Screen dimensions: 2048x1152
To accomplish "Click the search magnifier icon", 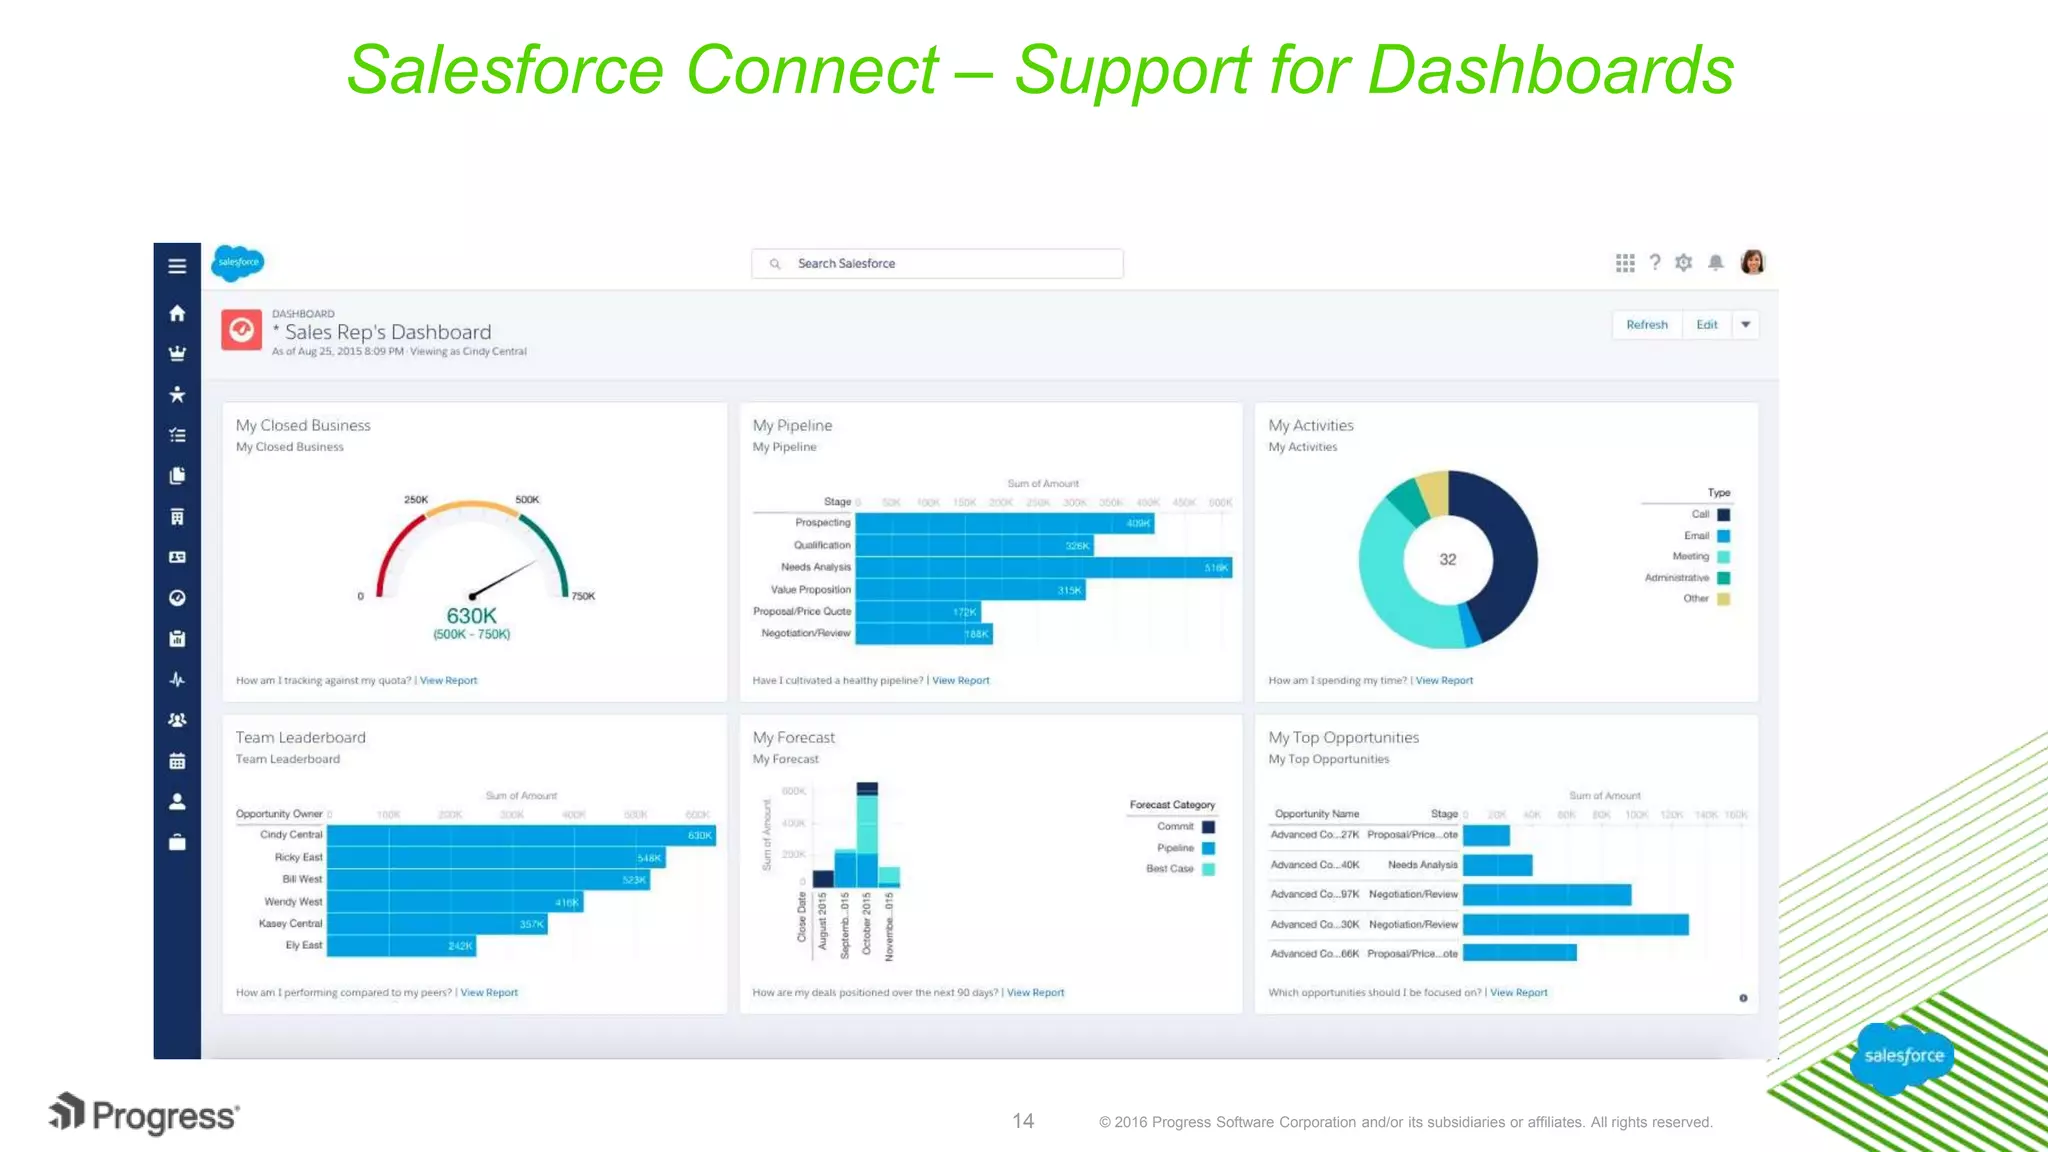I will 775,264.
